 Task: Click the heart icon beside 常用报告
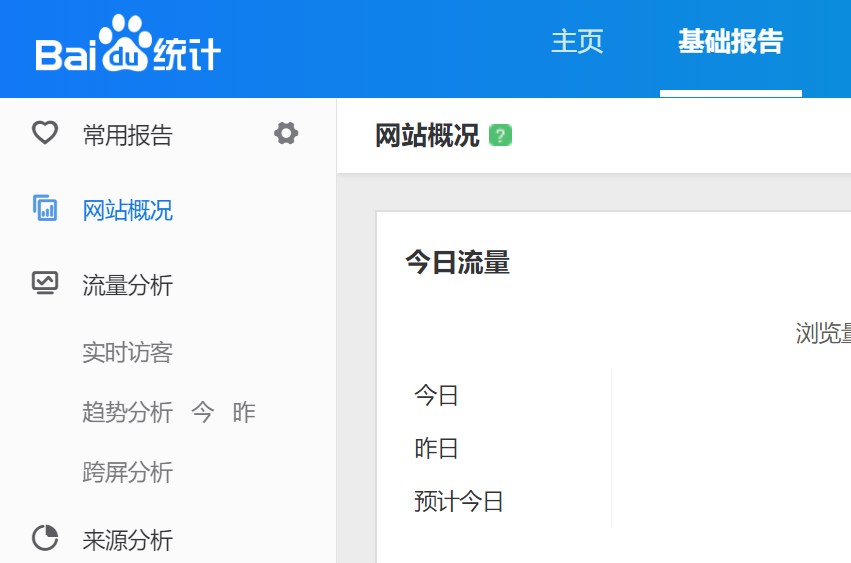tap(45, 133)
